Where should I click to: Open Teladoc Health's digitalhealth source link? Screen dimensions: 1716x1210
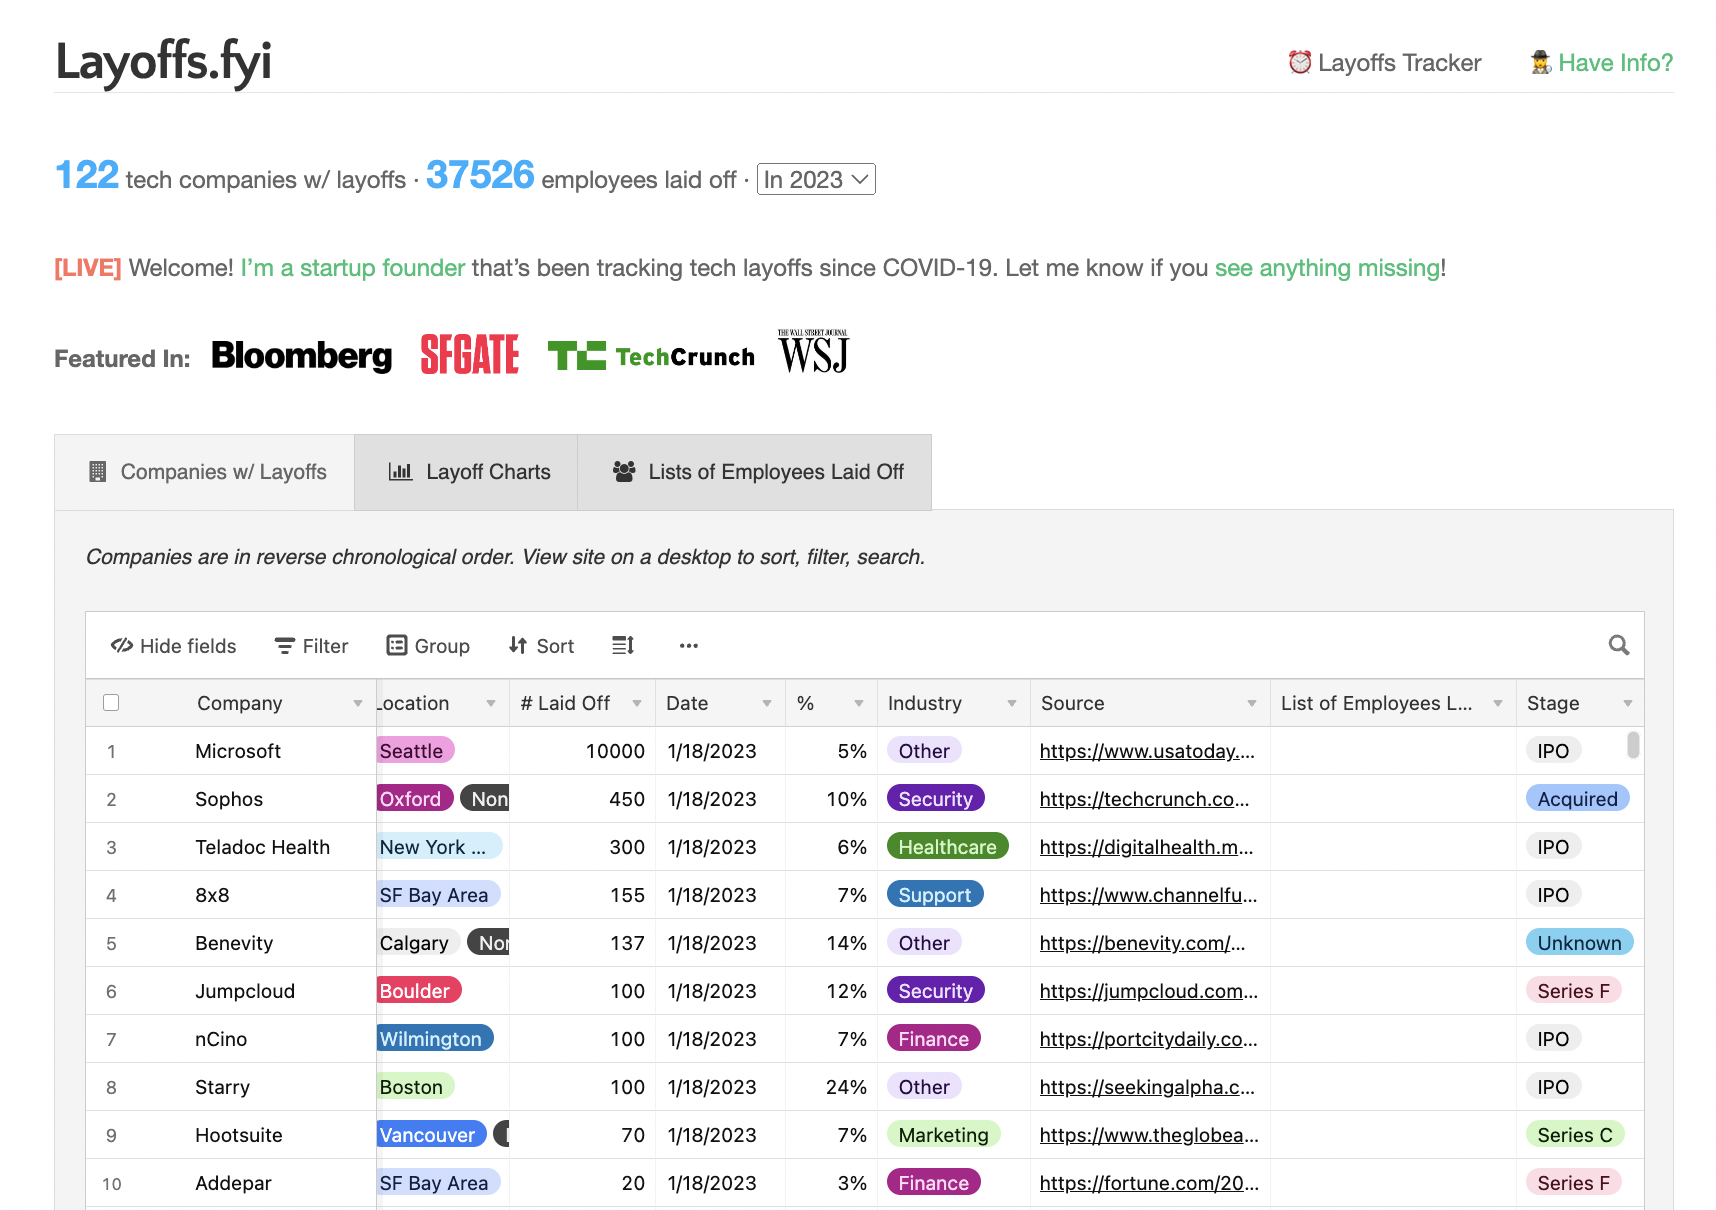[x=1146, y=847]
